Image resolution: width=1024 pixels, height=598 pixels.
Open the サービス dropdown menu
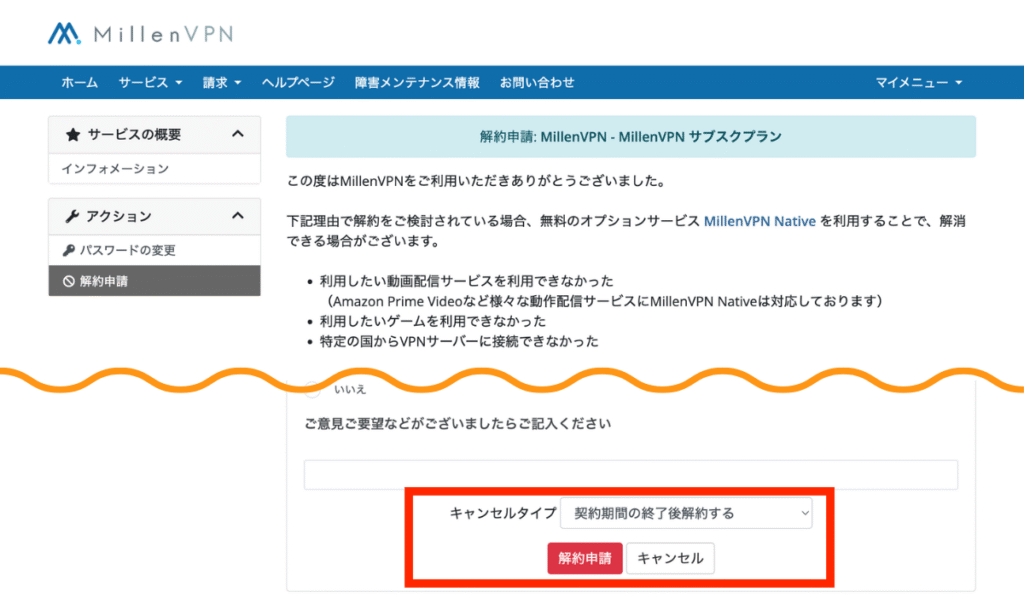pyautogui.click(x=150, y=83)
